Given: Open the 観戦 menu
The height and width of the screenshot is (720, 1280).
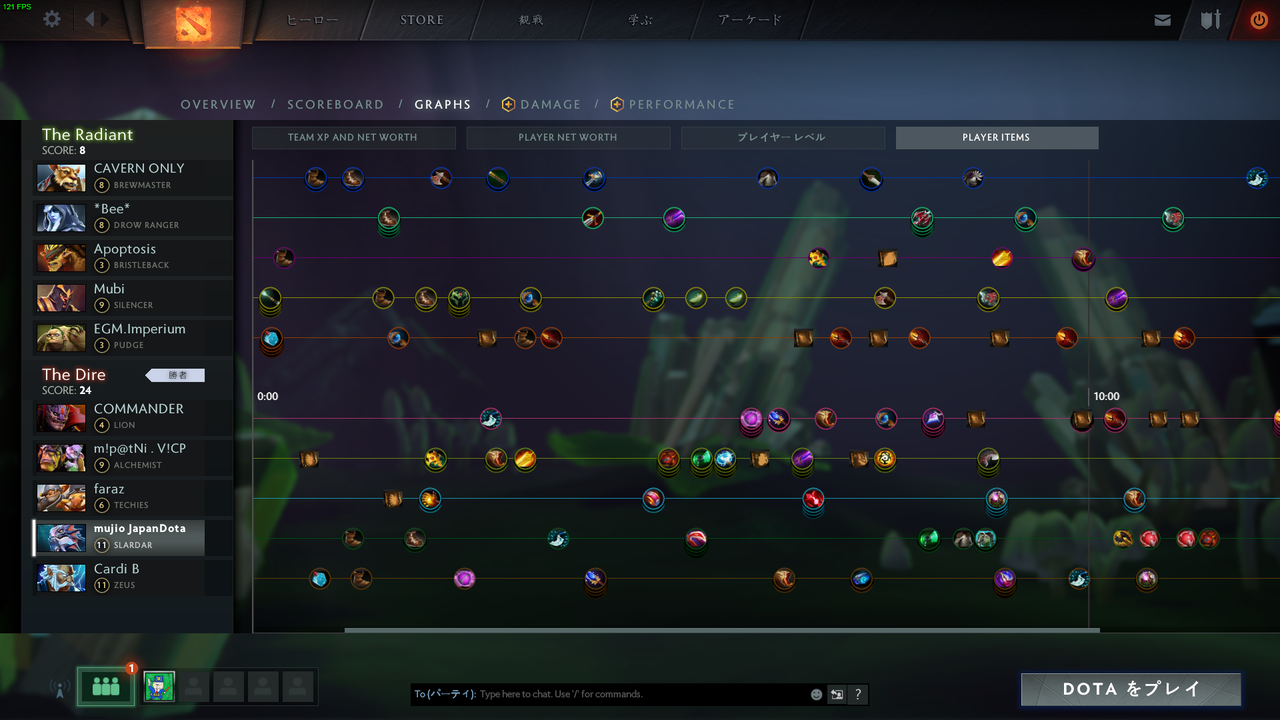Looking at the screenshot, I should pyautogui.click(x=532, y=20).
